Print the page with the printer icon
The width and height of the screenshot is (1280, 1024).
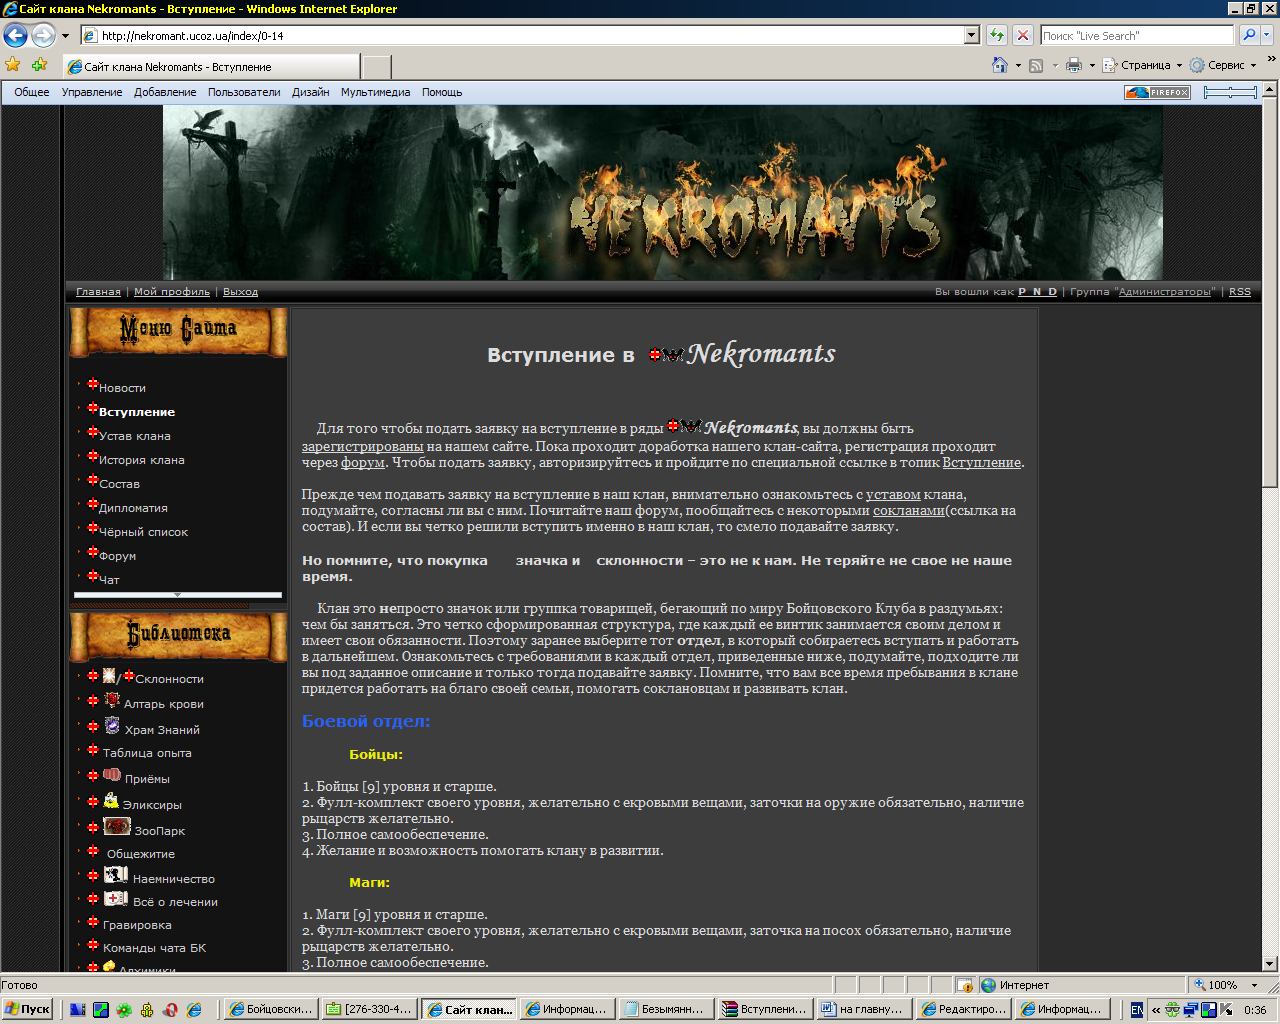click(1074, 65)
